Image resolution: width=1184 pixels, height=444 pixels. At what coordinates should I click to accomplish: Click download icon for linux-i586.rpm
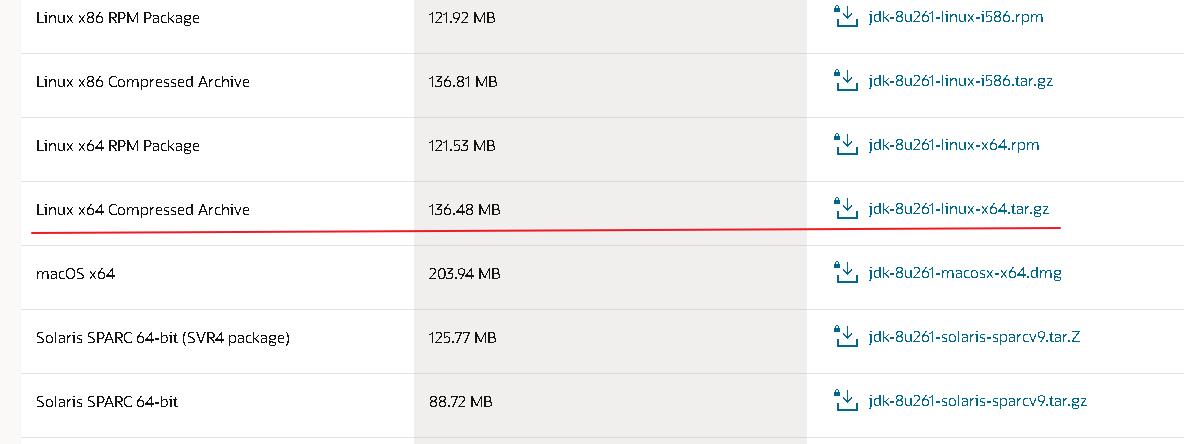(845, 16)
